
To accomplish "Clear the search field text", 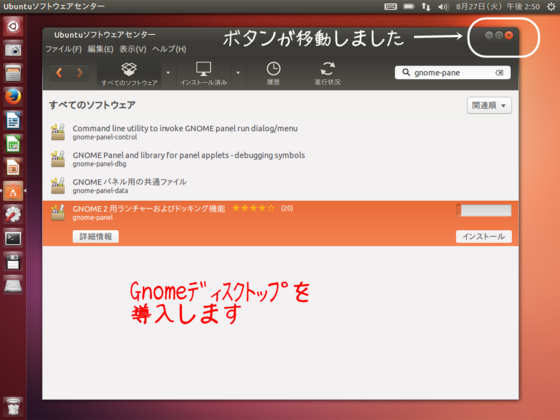I will tap(499, 73).
